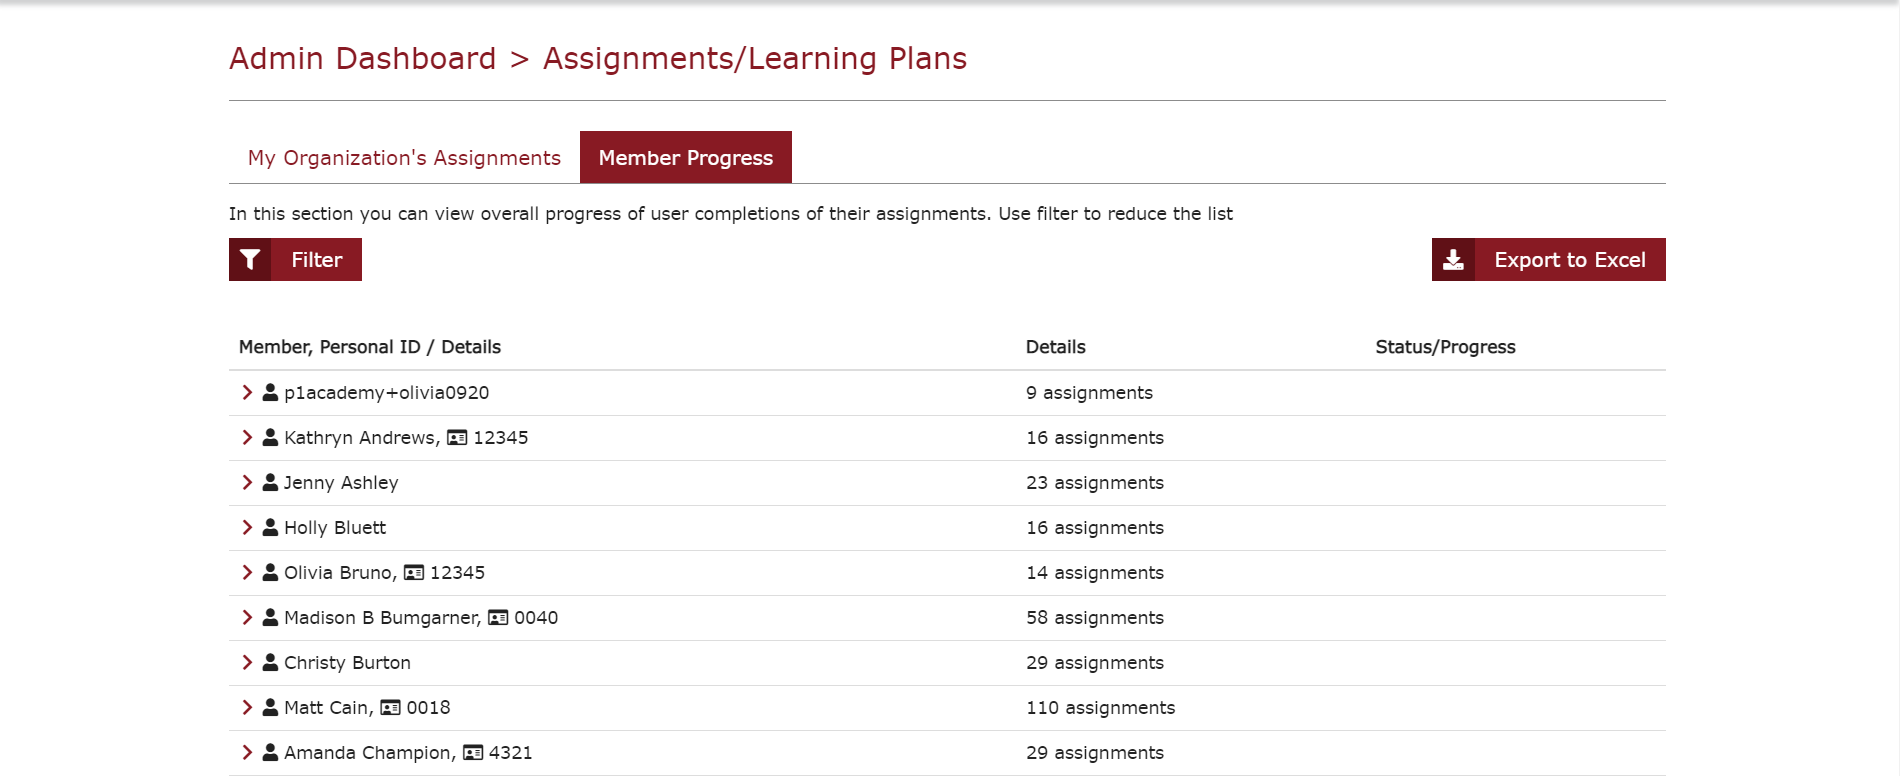This screenshot has height=776, width=1900.
Task: Click Madison B Bumgarner's 58 assignments entry
Action: pyautogui.click(x=1095, y=618)
